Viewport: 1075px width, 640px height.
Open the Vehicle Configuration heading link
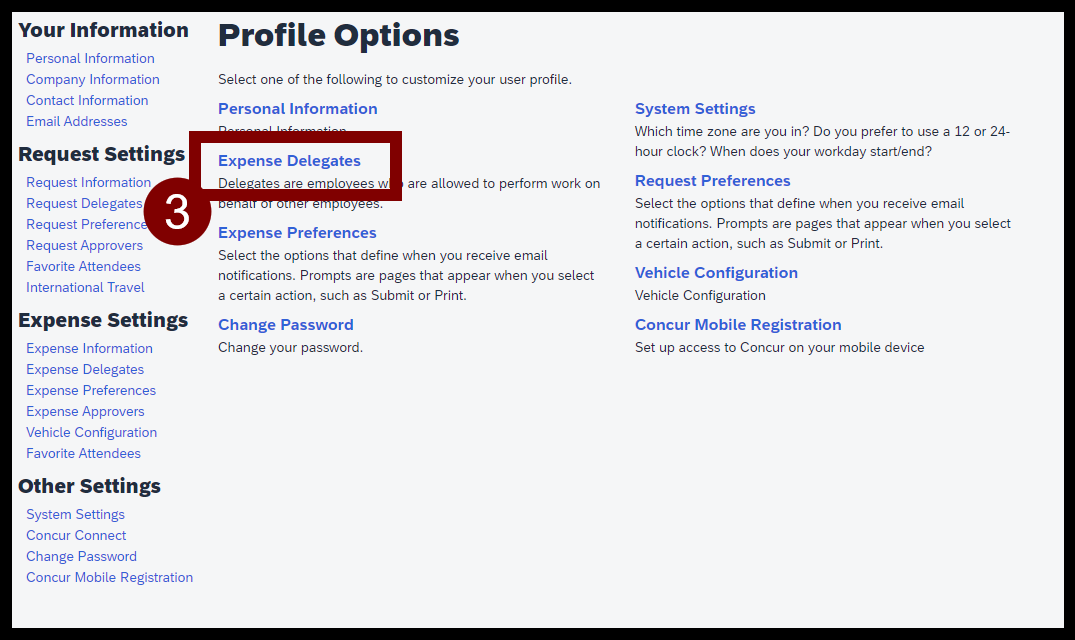(716, 272)
